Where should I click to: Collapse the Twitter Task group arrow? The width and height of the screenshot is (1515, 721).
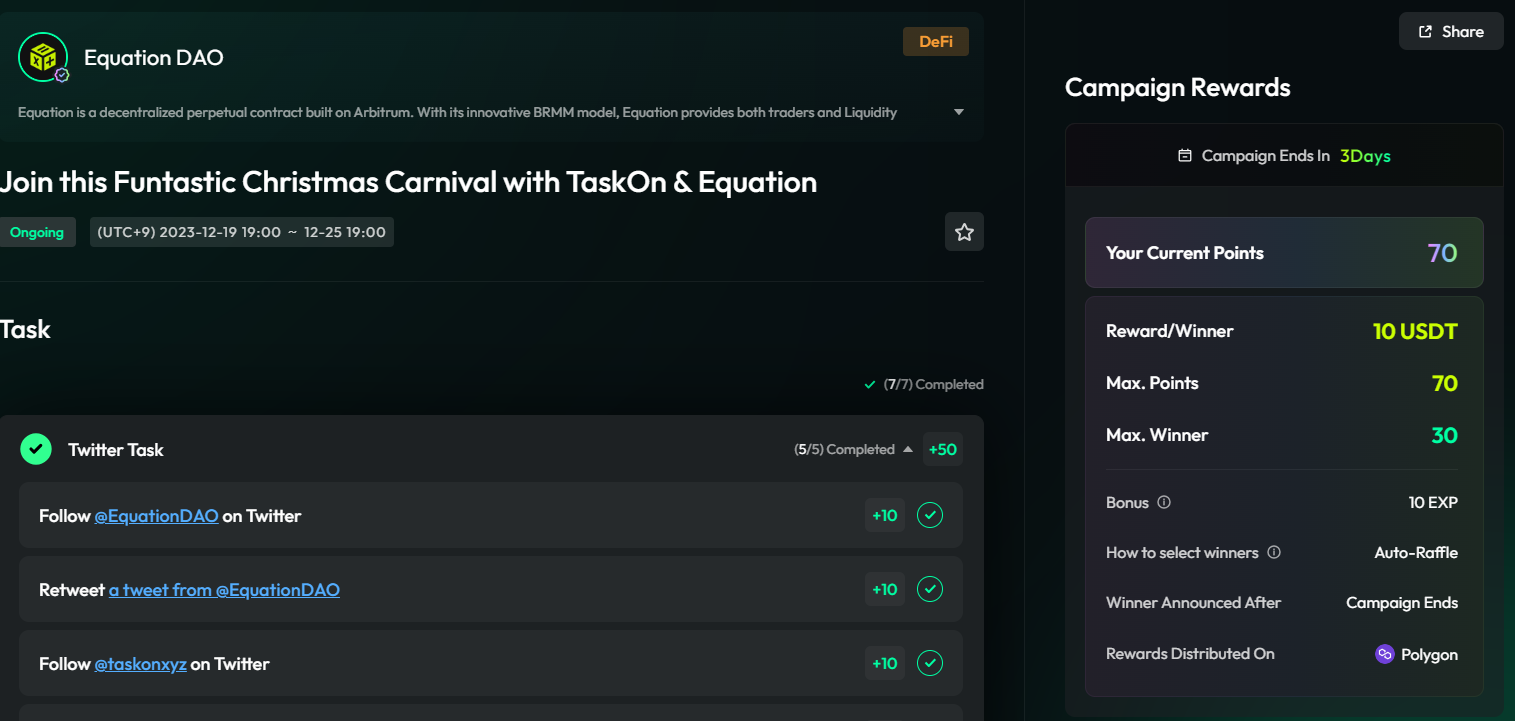coord(908,449)
